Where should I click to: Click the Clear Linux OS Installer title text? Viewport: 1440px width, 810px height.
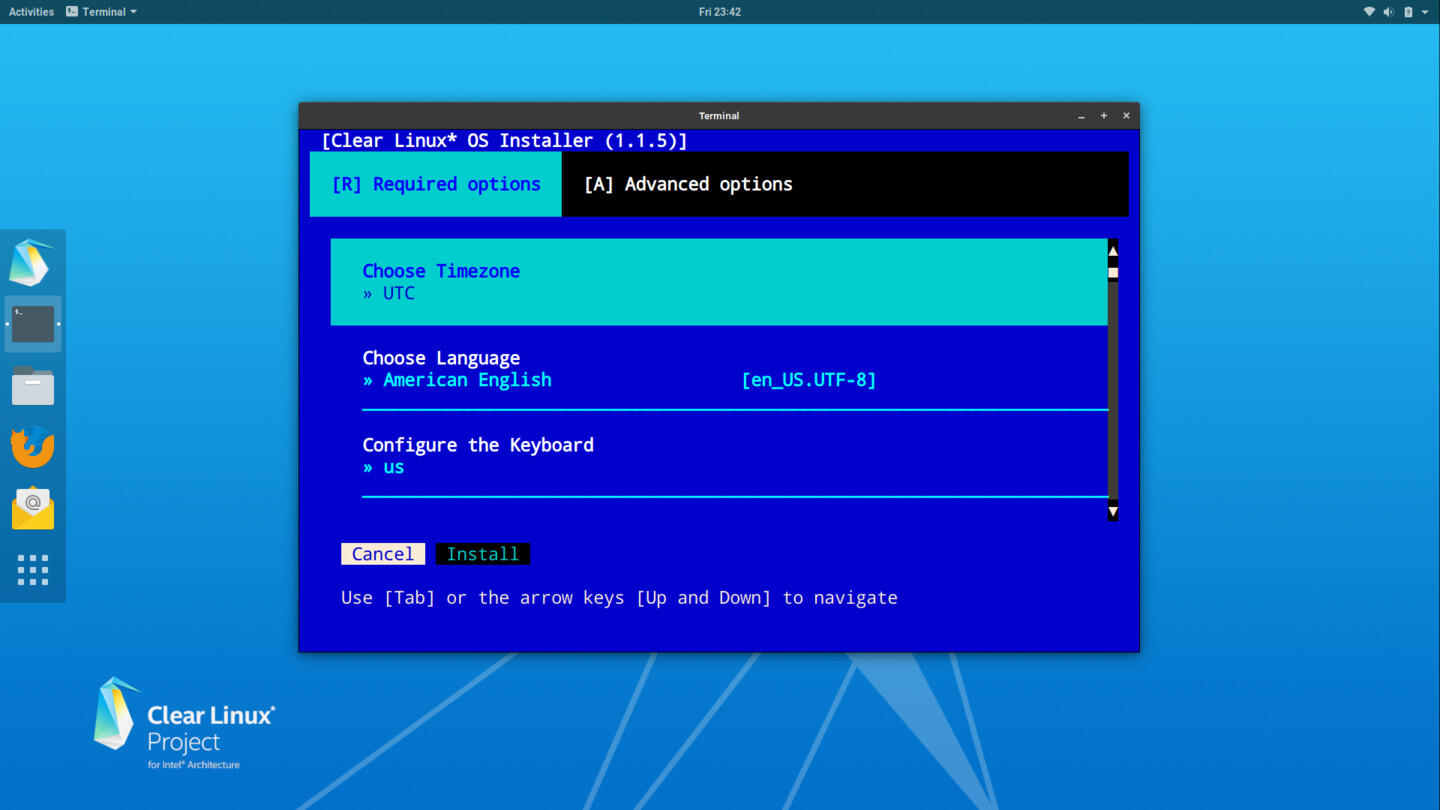(504, 141)
